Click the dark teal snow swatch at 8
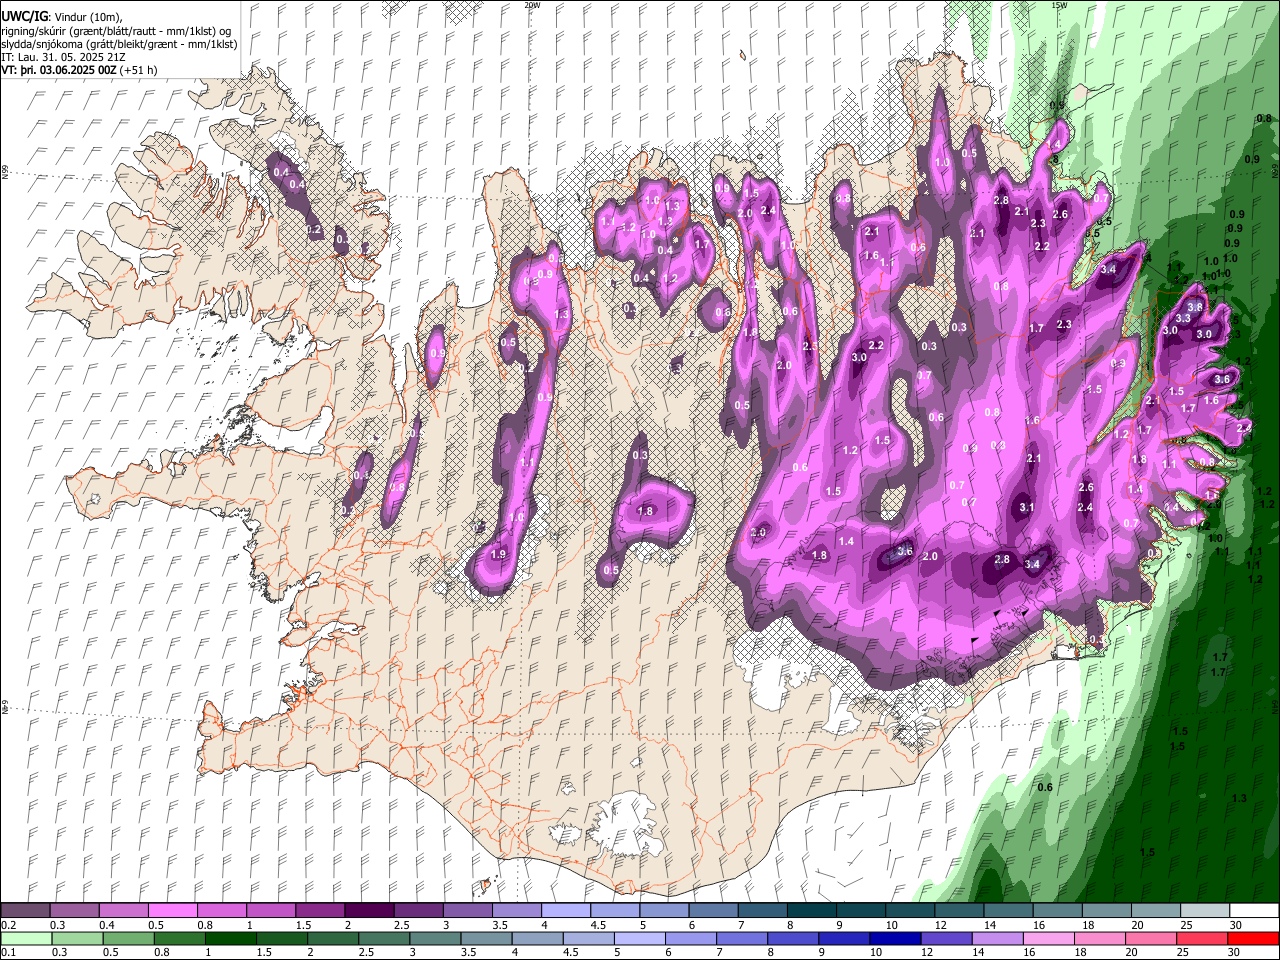 (813, 911)
